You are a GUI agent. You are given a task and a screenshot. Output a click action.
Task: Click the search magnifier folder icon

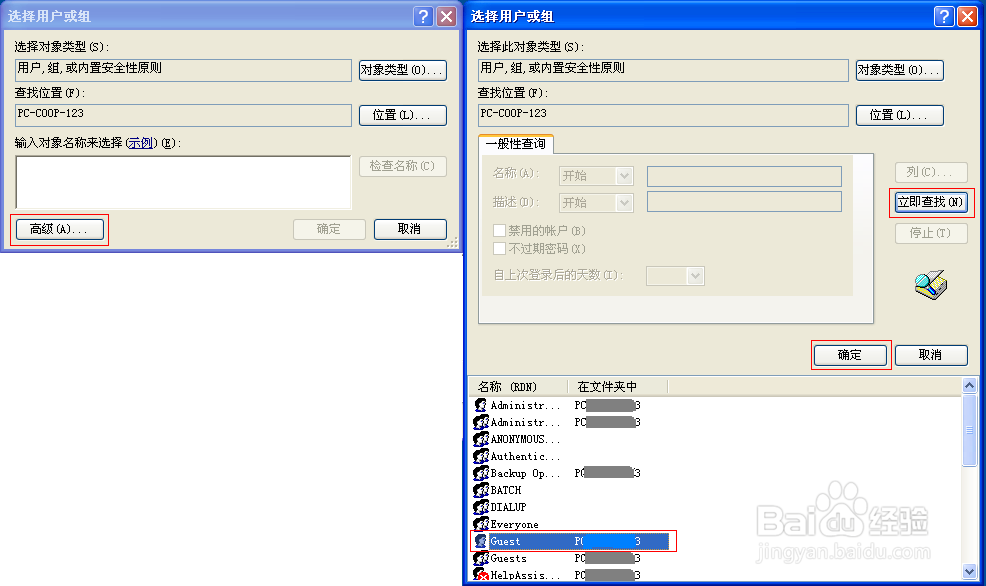pos(931,285)
